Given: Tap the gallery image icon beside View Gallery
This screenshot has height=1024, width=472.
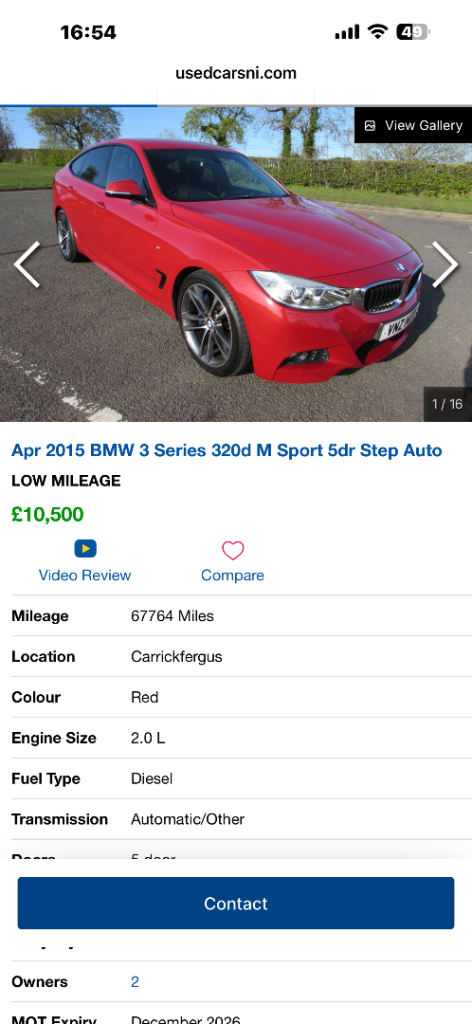Looking at the screenshot, I should coord(370,125).
